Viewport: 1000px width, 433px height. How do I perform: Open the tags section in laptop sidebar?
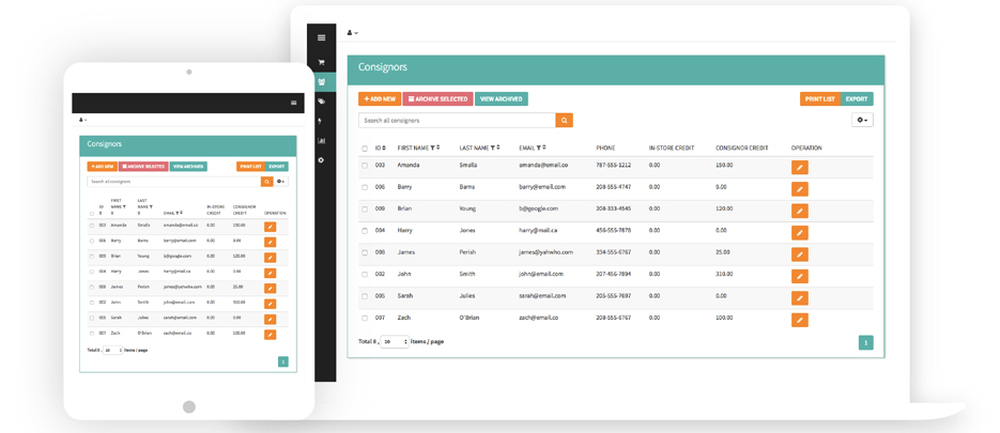pyautogui.click(x=321, y=101)
